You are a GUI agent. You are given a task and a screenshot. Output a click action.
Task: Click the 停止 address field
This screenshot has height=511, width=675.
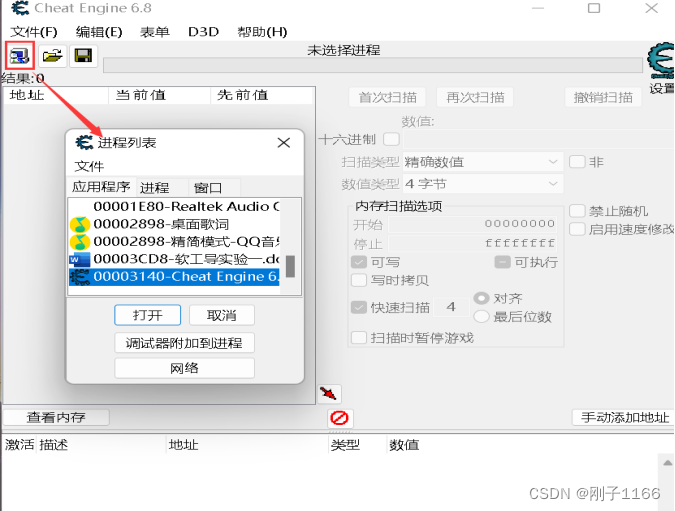tap(472, 243)
